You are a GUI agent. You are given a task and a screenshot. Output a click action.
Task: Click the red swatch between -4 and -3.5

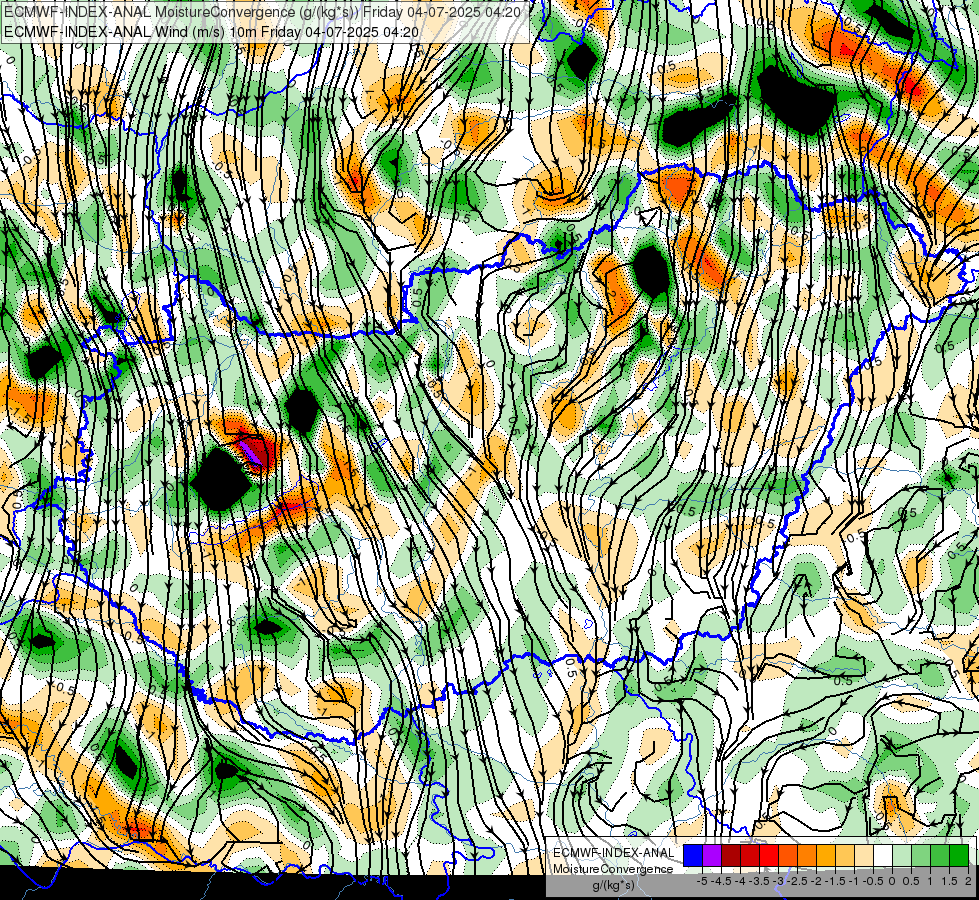[750, 856]
